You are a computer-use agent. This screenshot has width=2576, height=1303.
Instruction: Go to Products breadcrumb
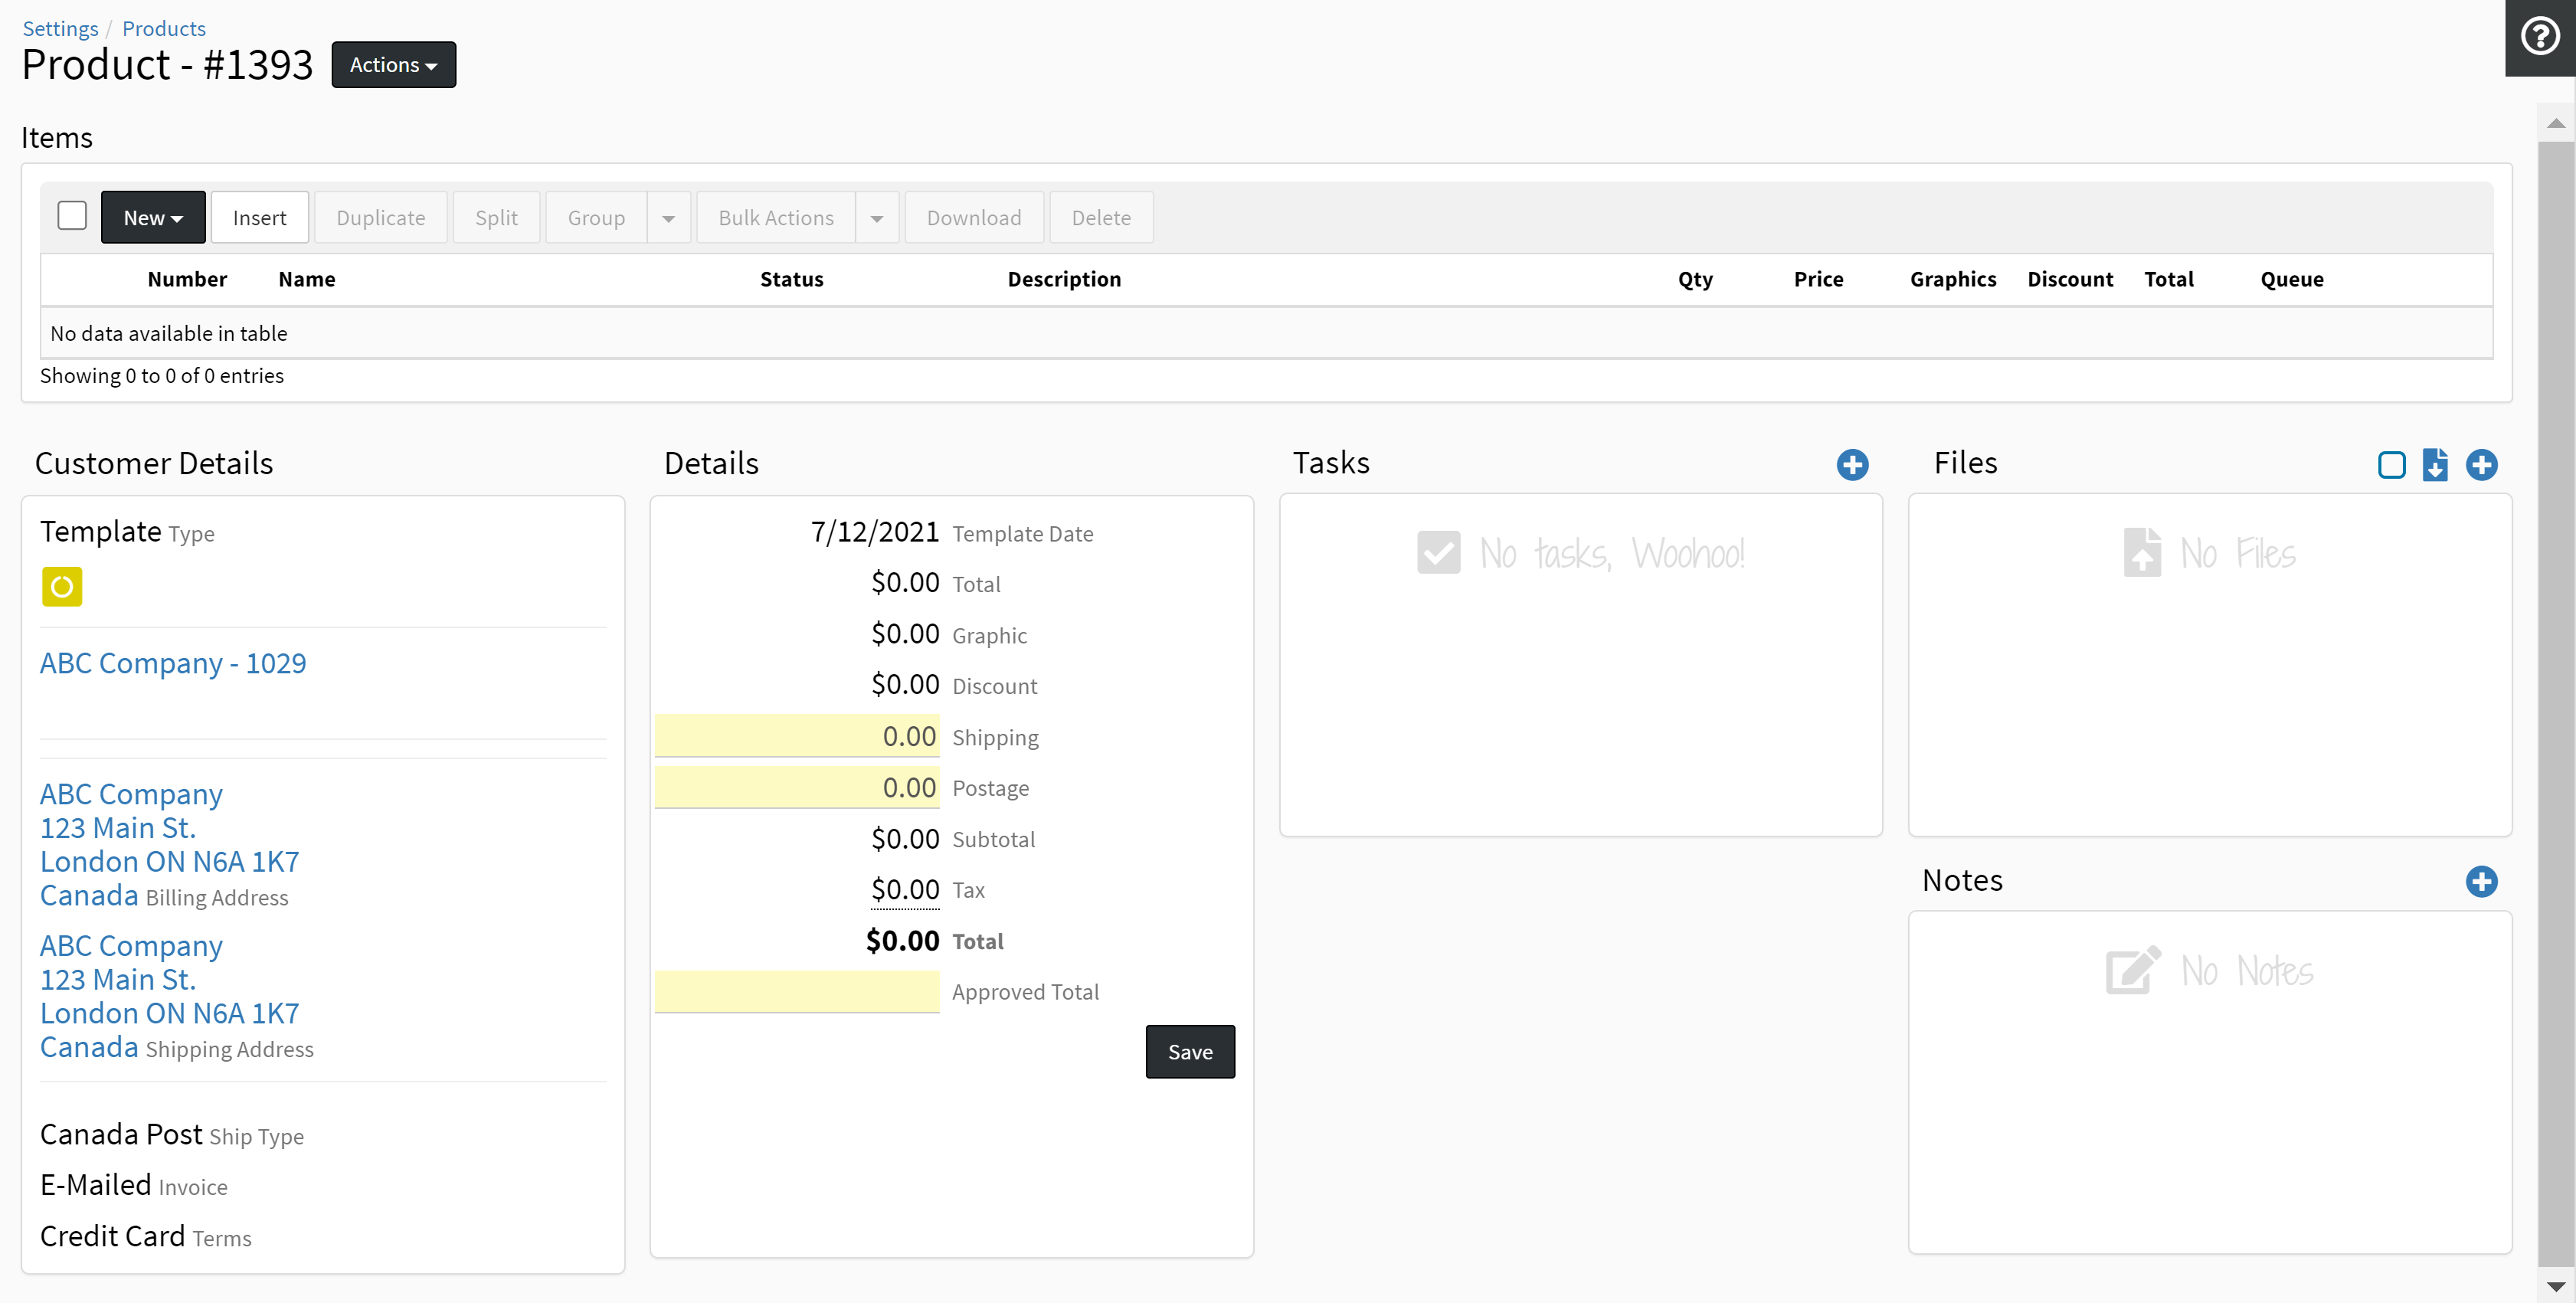coord(164,28)
